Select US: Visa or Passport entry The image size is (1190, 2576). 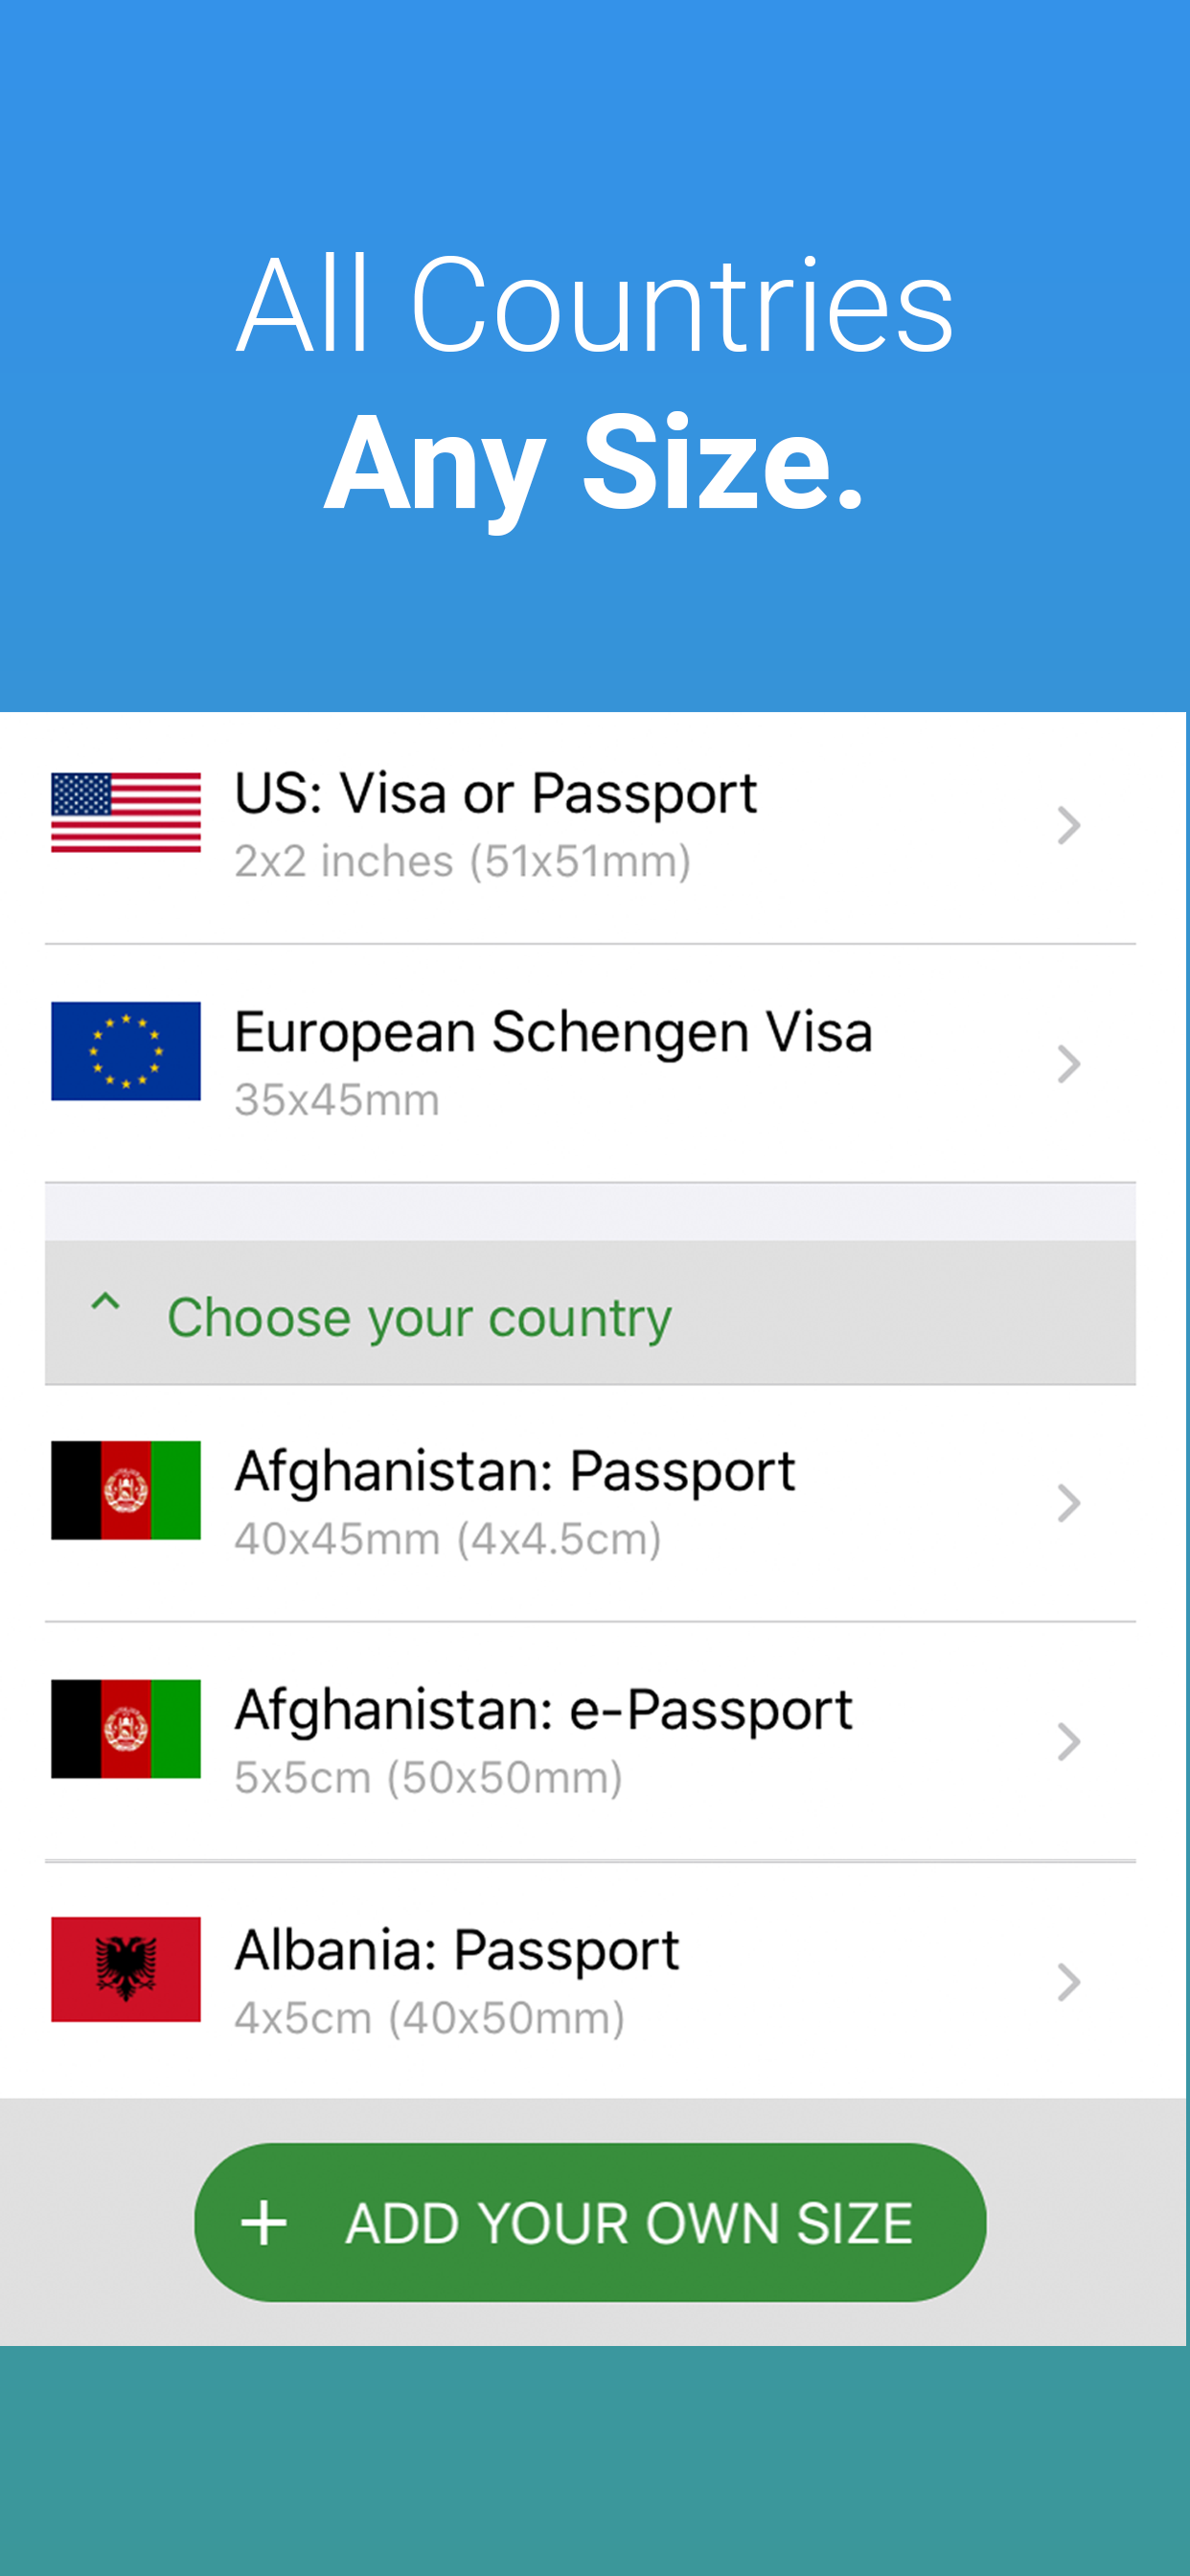point(495,794)
